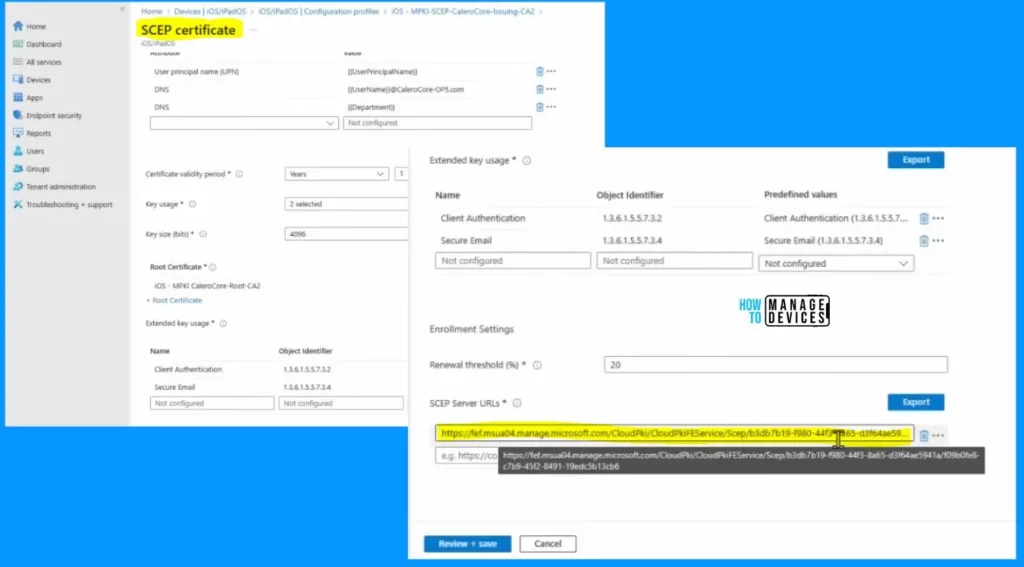Click the highlighted SCEP Server URL field
The height and width of the screenshot is (567, 1024).
tap(675, 433)
